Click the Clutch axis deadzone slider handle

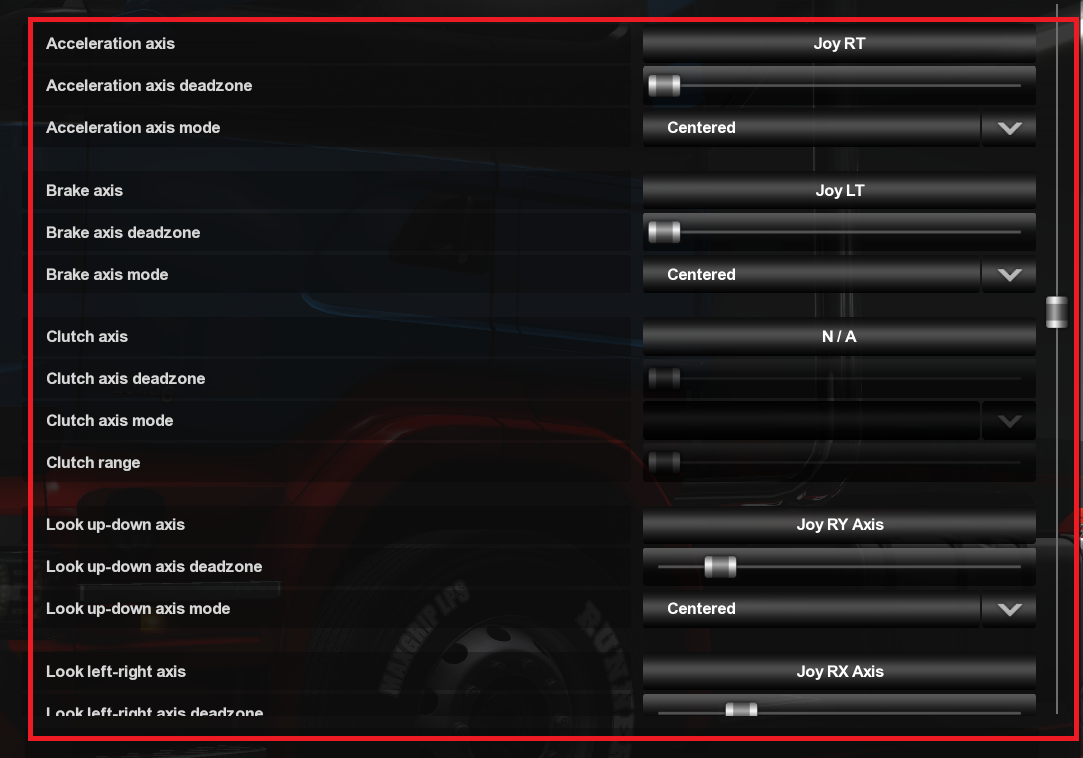[664, 379]
